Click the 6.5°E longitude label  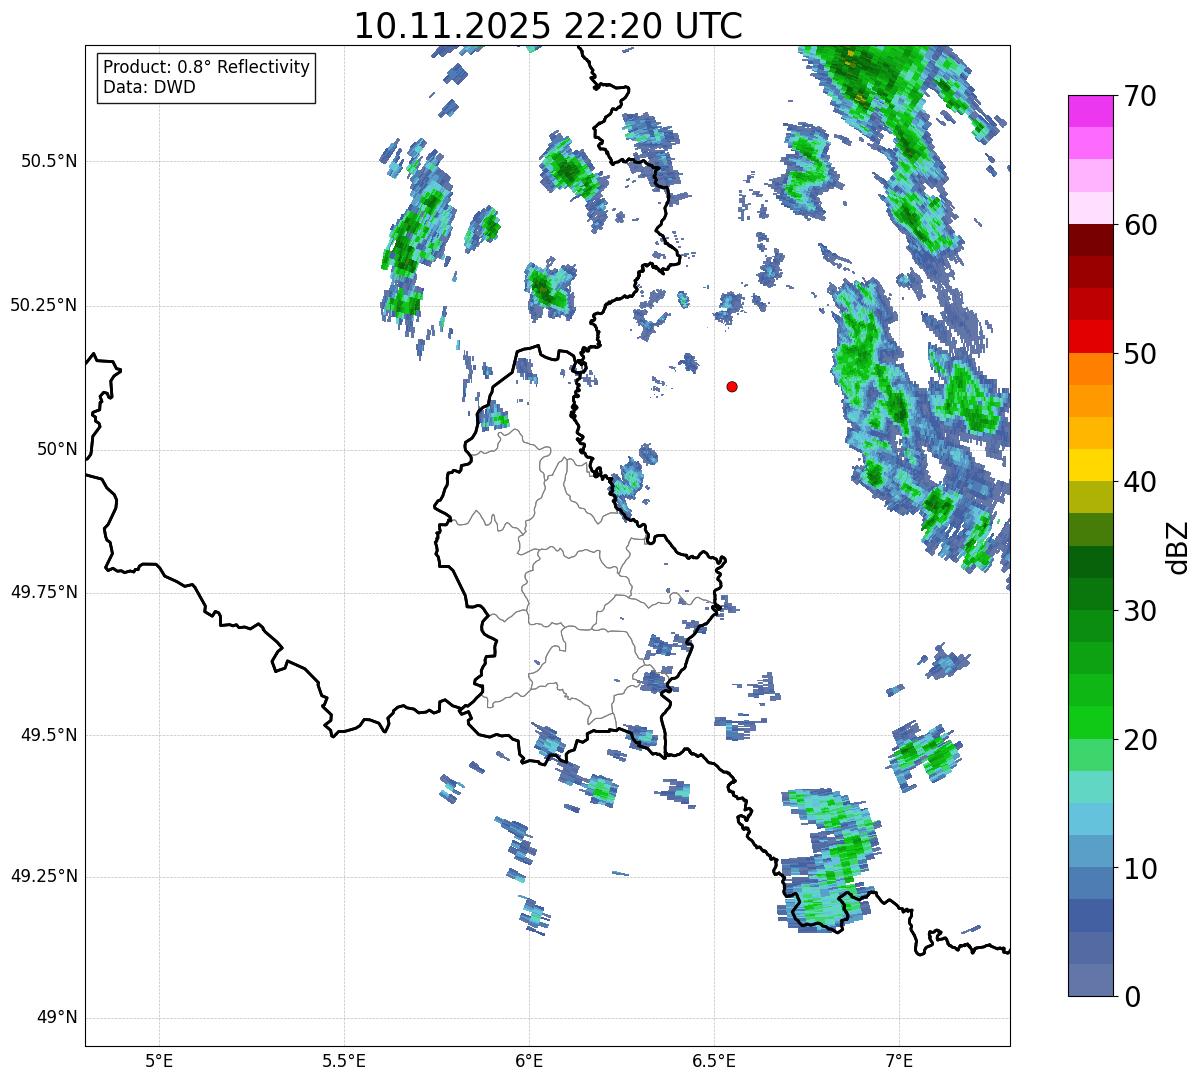coord(714,1060)
